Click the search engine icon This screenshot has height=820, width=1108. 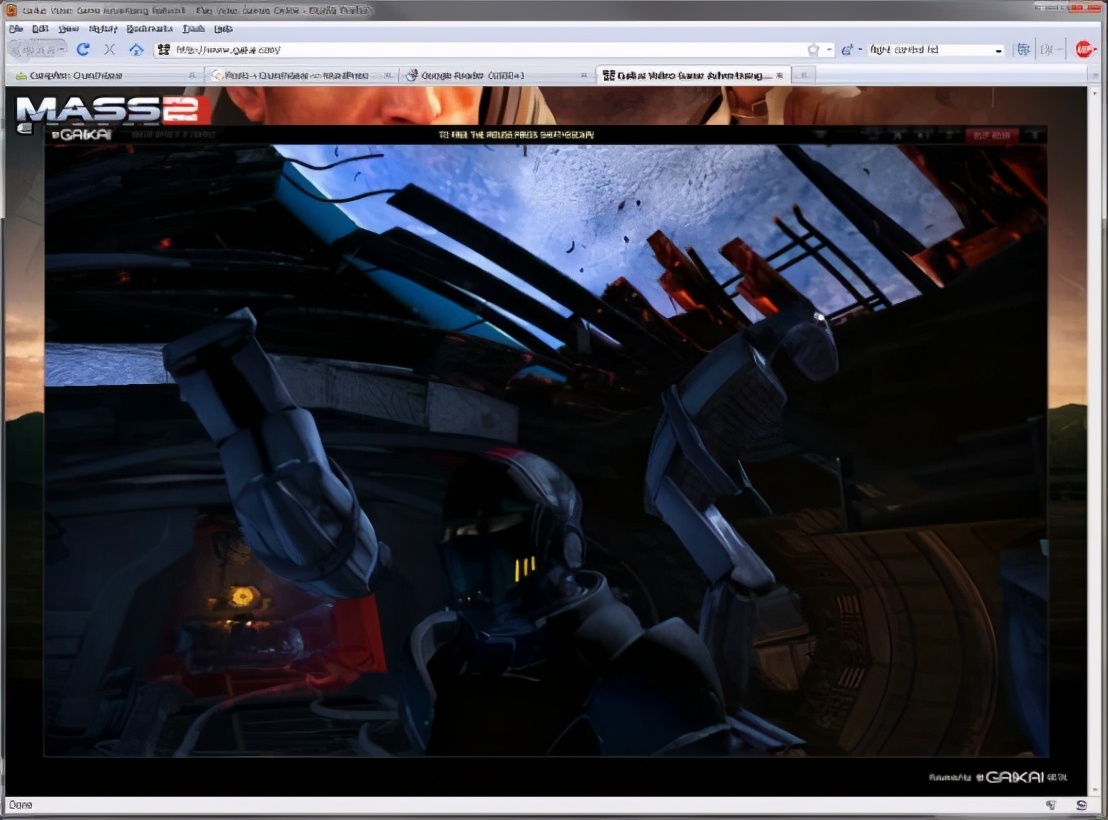[x=847, y=49]
